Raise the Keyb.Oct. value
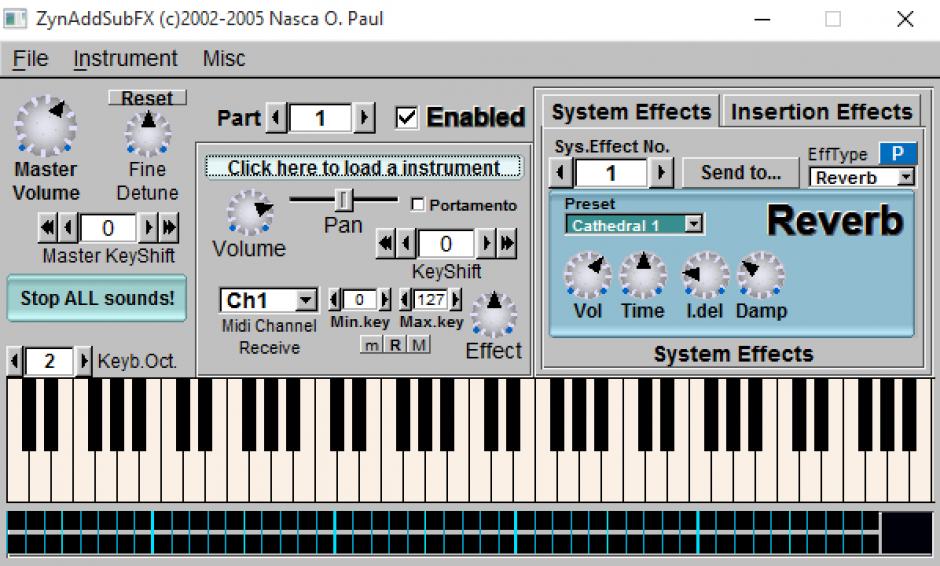This screenshot has width=940, height=566. 84,361
